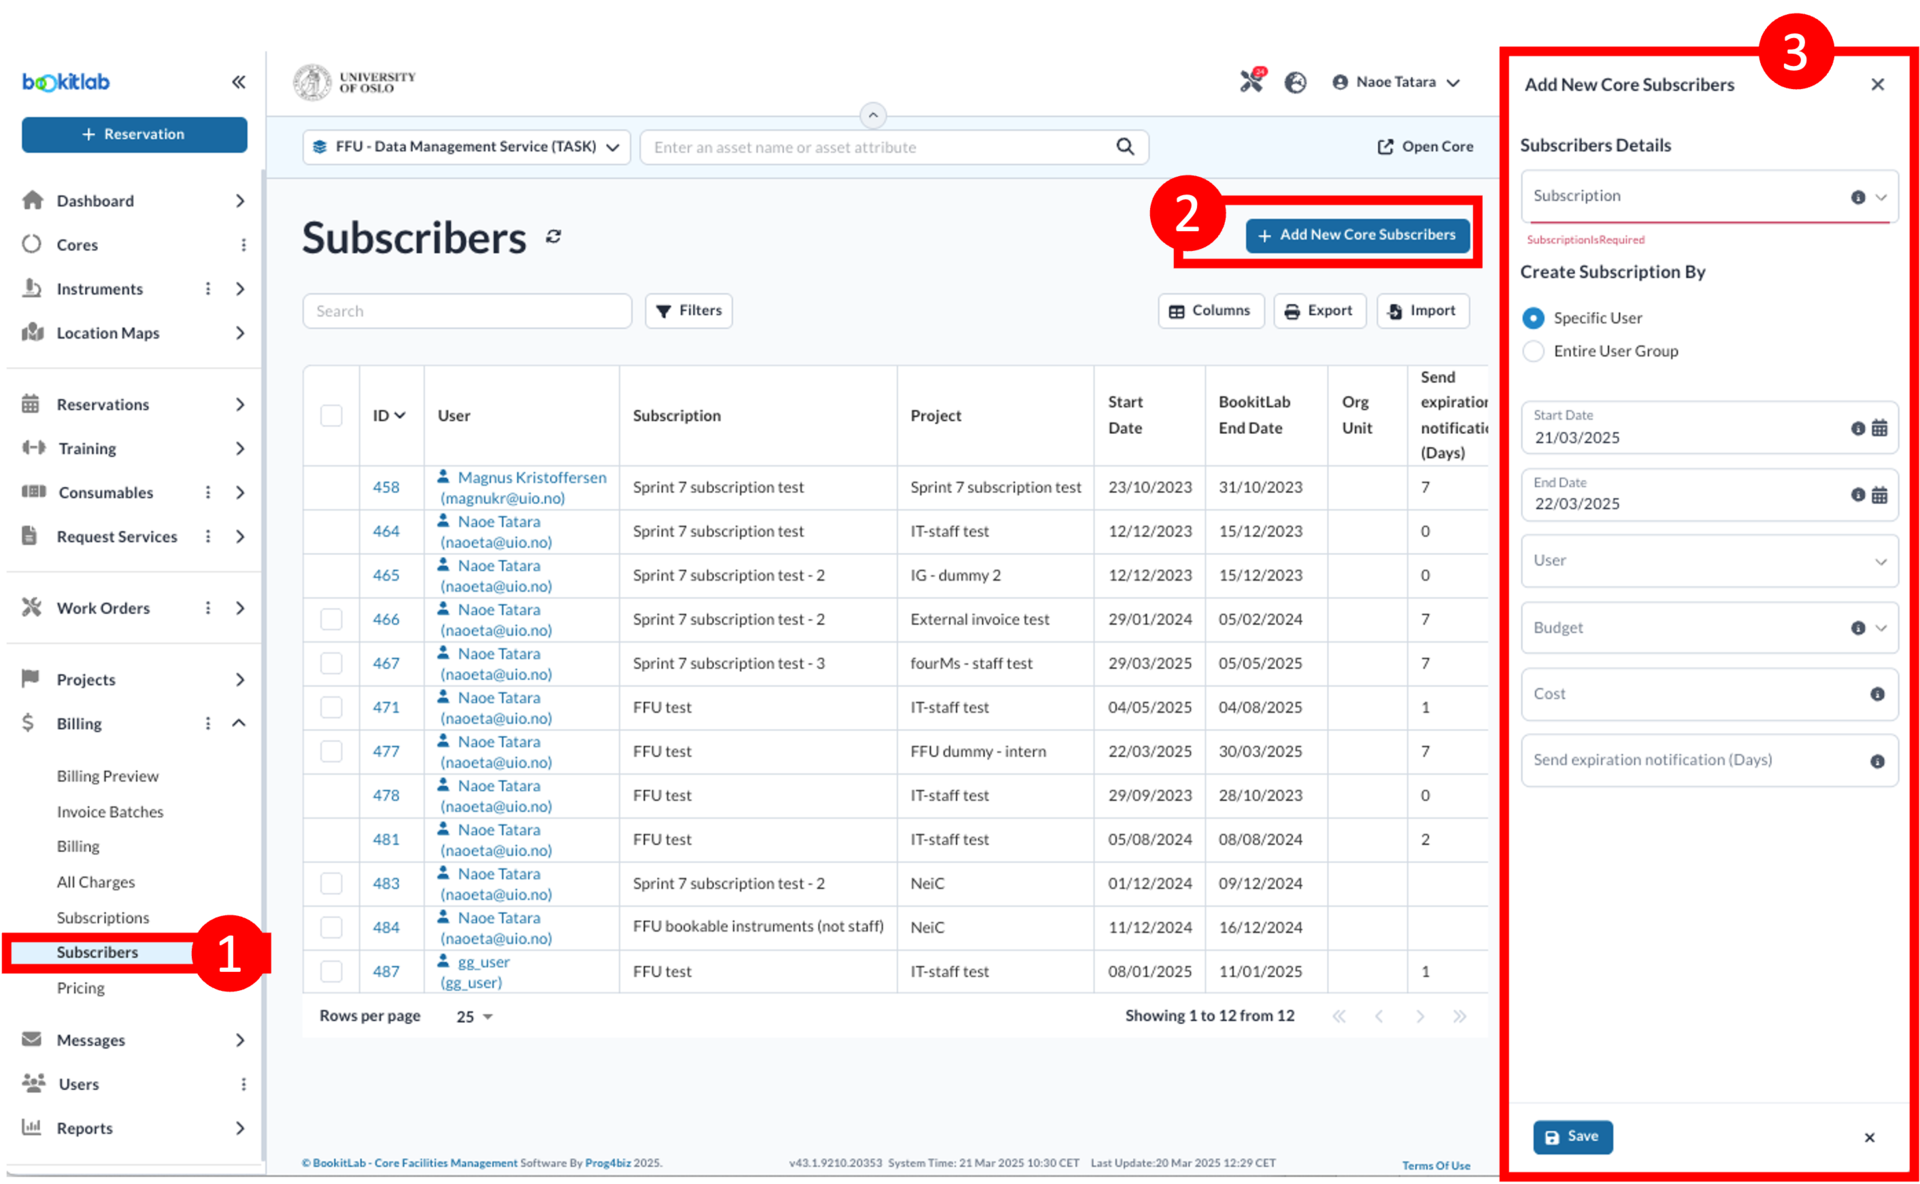Open the Start Date calendar picker

pyautogui.click(x=1880, y=428)
